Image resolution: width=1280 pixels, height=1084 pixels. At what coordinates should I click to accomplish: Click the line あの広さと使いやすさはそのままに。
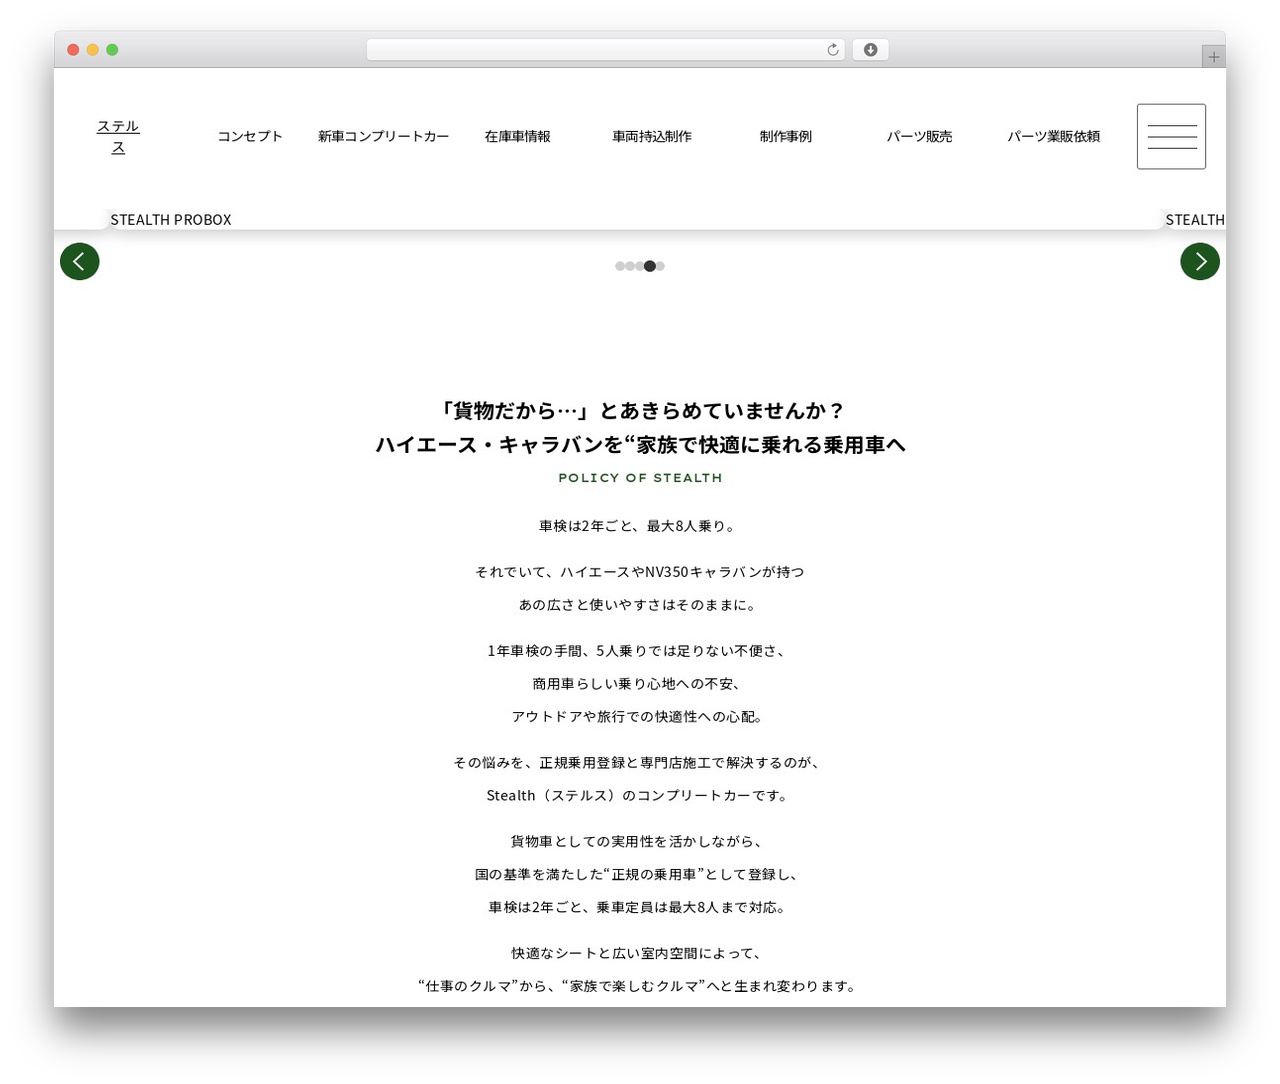click(x=640, y=605)
